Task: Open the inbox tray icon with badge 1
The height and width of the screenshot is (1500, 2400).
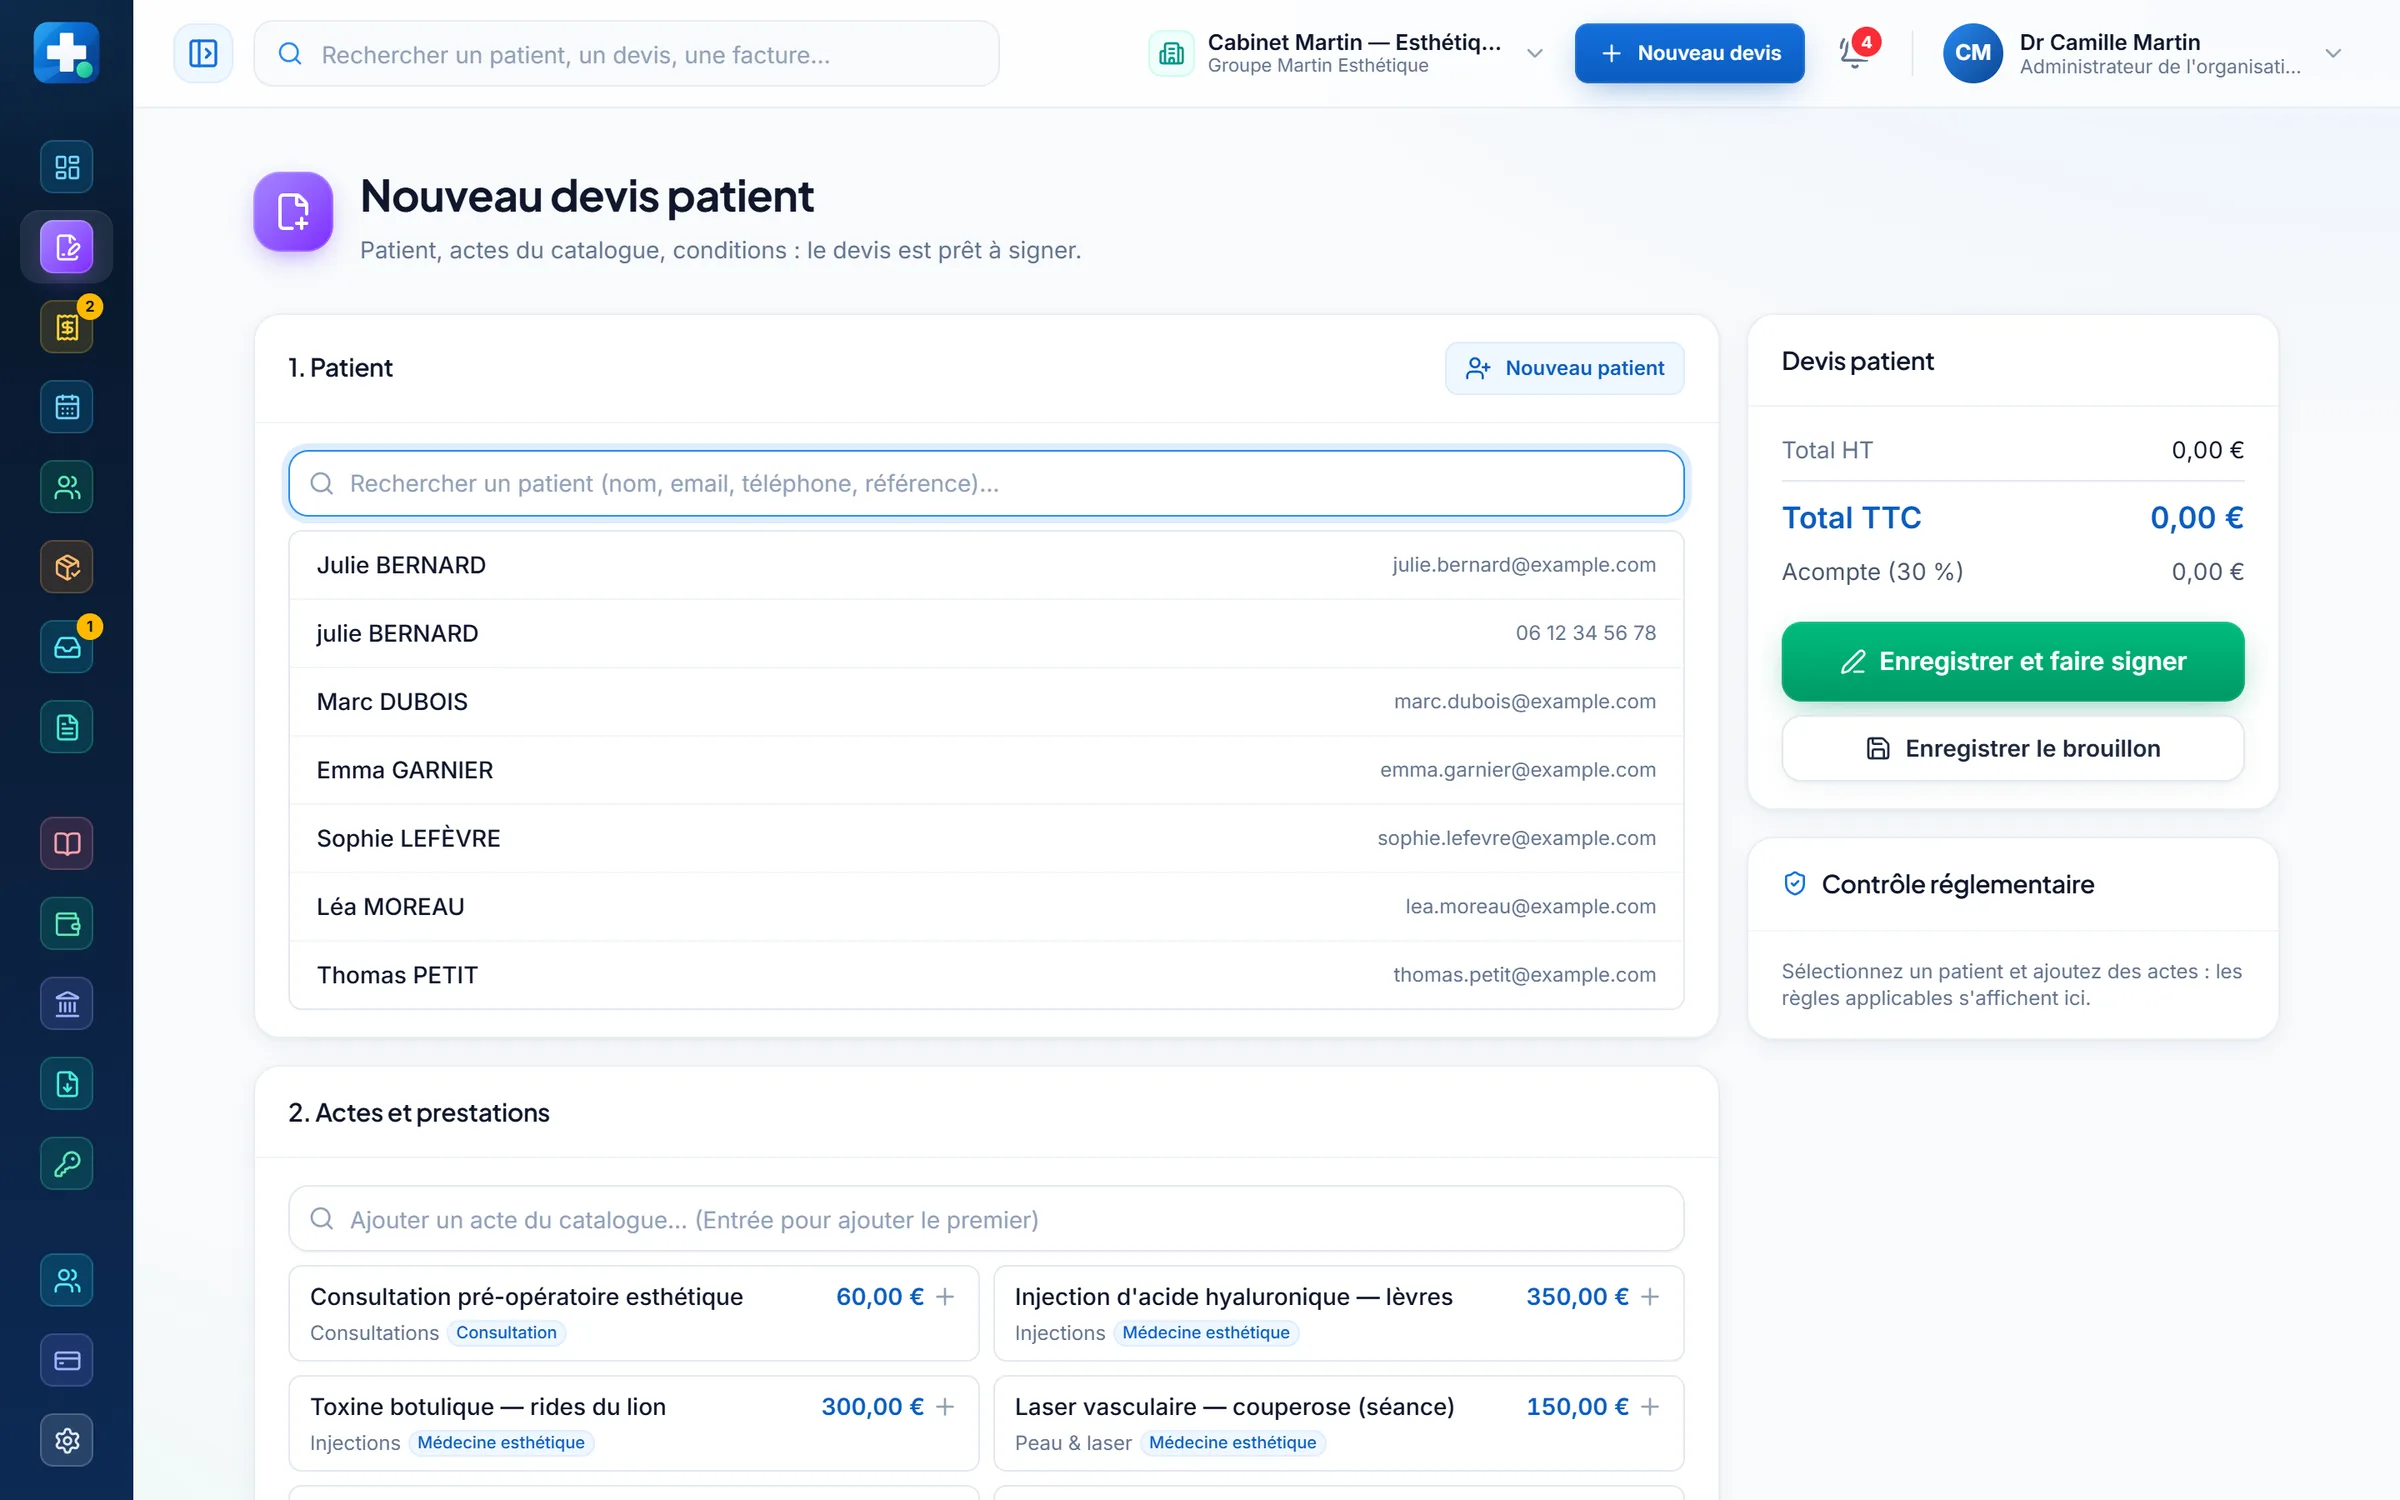Action: 67,647
